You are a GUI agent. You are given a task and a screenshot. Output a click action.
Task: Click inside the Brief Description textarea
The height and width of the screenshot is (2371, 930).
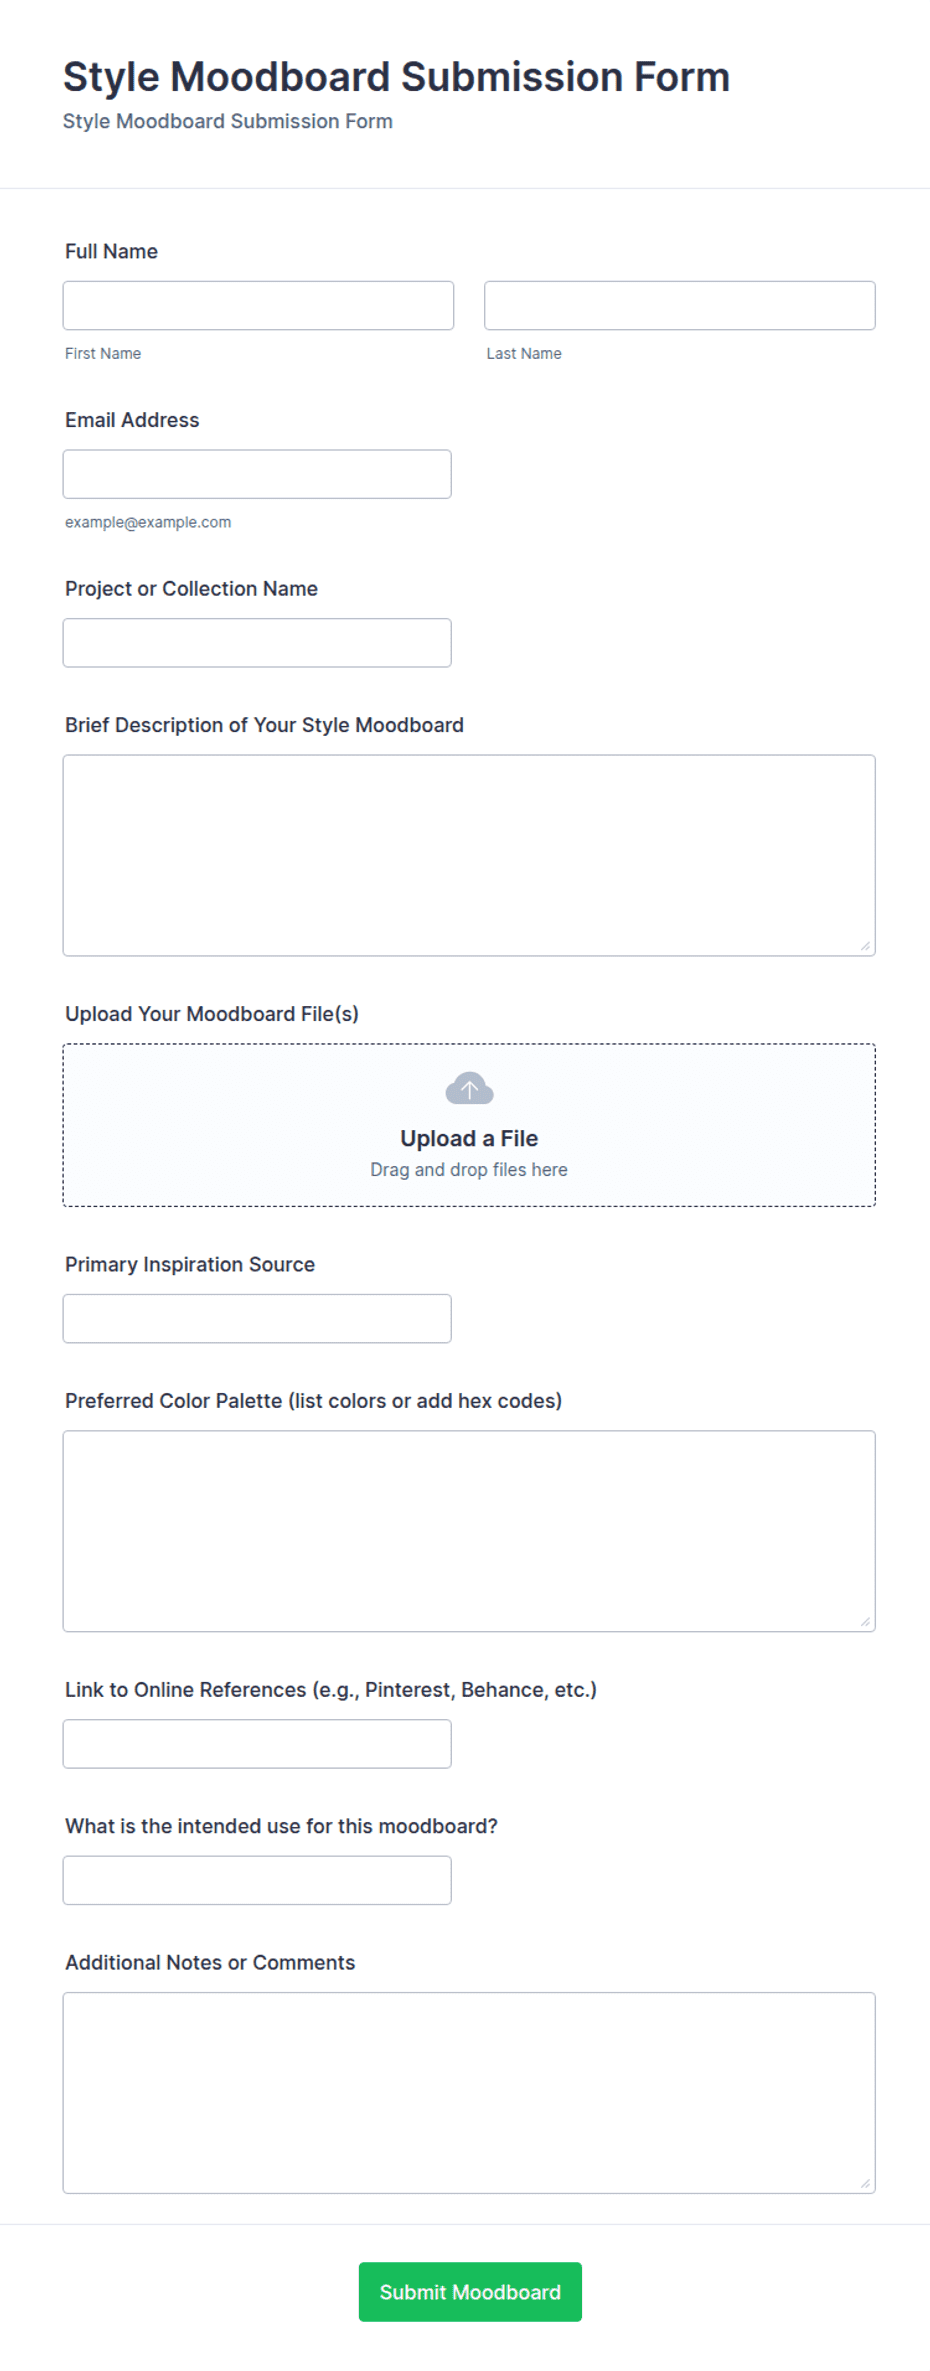[x=469, y=855]
